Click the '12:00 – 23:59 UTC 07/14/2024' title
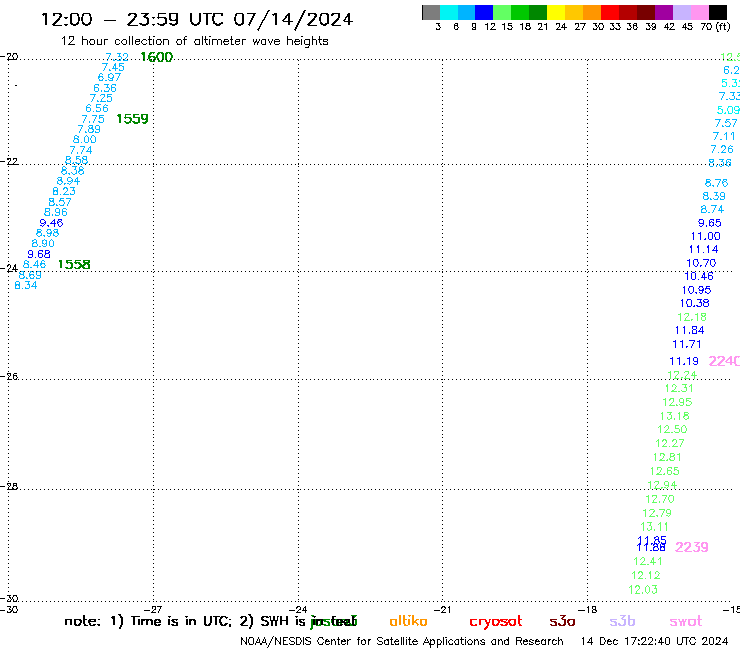This screenshot has width=740, height=650. 197,20
